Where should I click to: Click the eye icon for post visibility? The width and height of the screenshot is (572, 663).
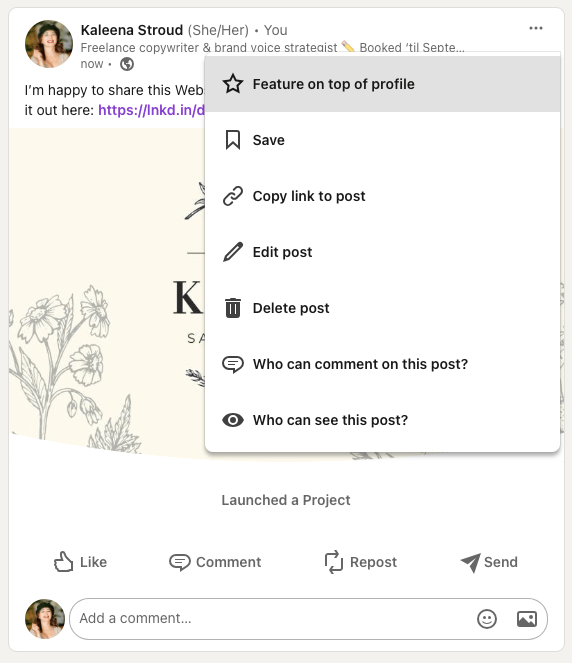(x=233, y=420)
